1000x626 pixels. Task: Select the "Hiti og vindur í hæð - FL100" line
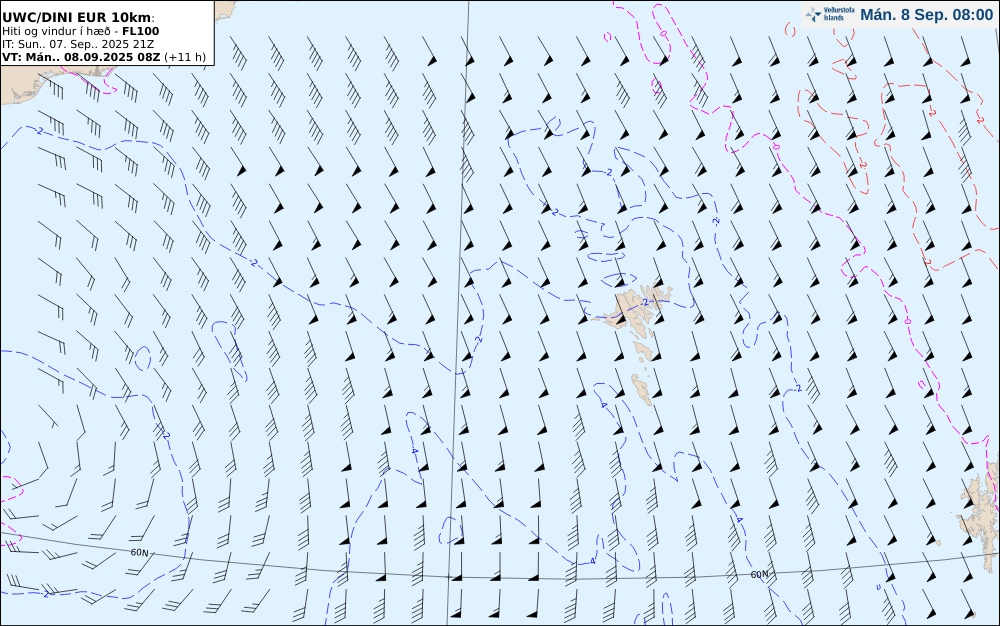[x=80, y=31]
